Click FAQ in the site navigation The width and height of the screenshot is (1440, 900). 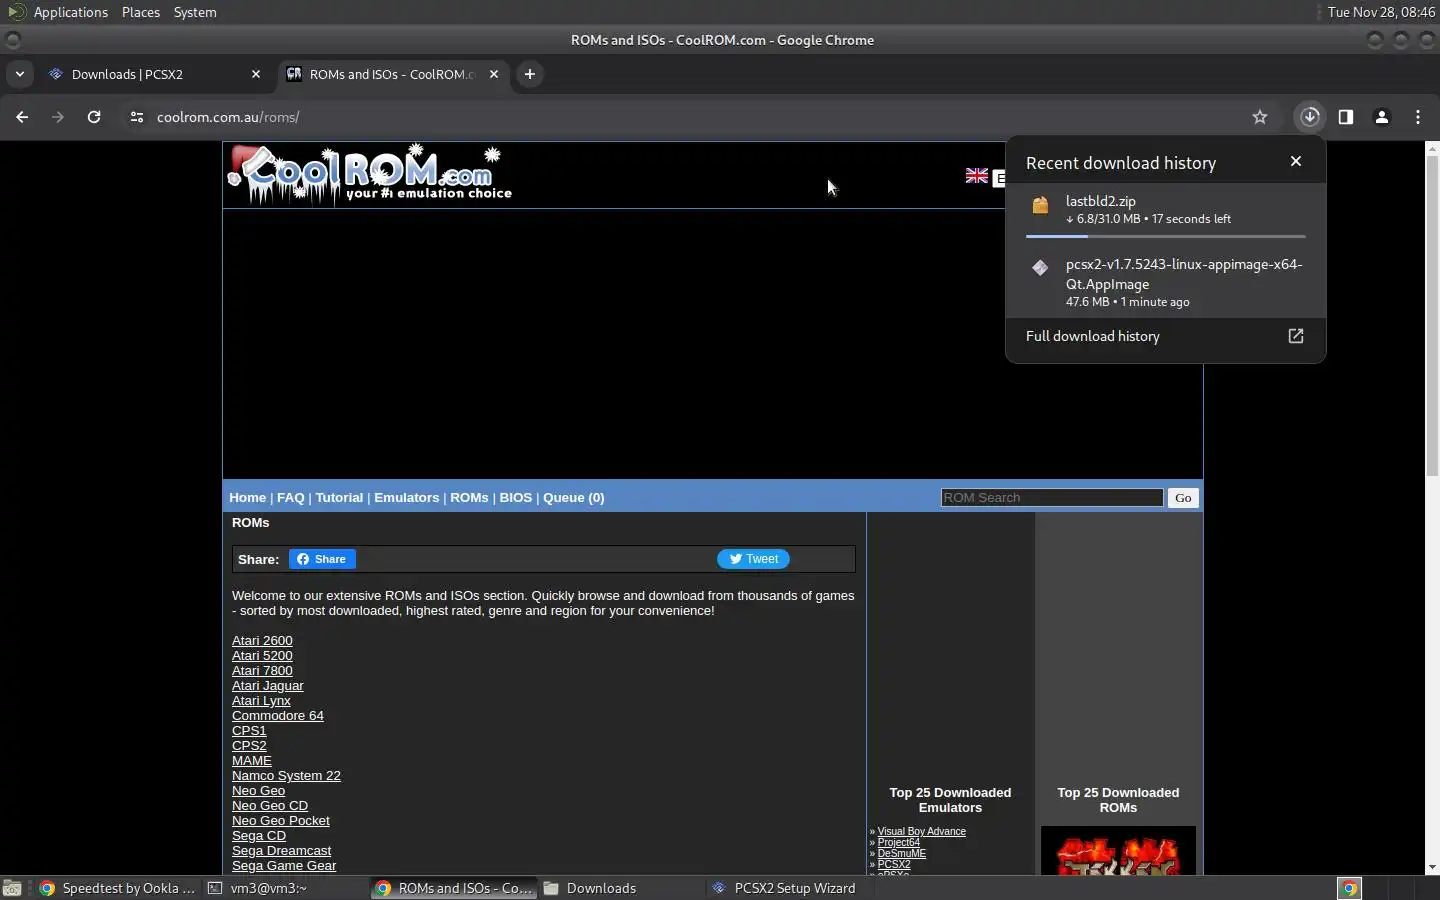(290, 498)
